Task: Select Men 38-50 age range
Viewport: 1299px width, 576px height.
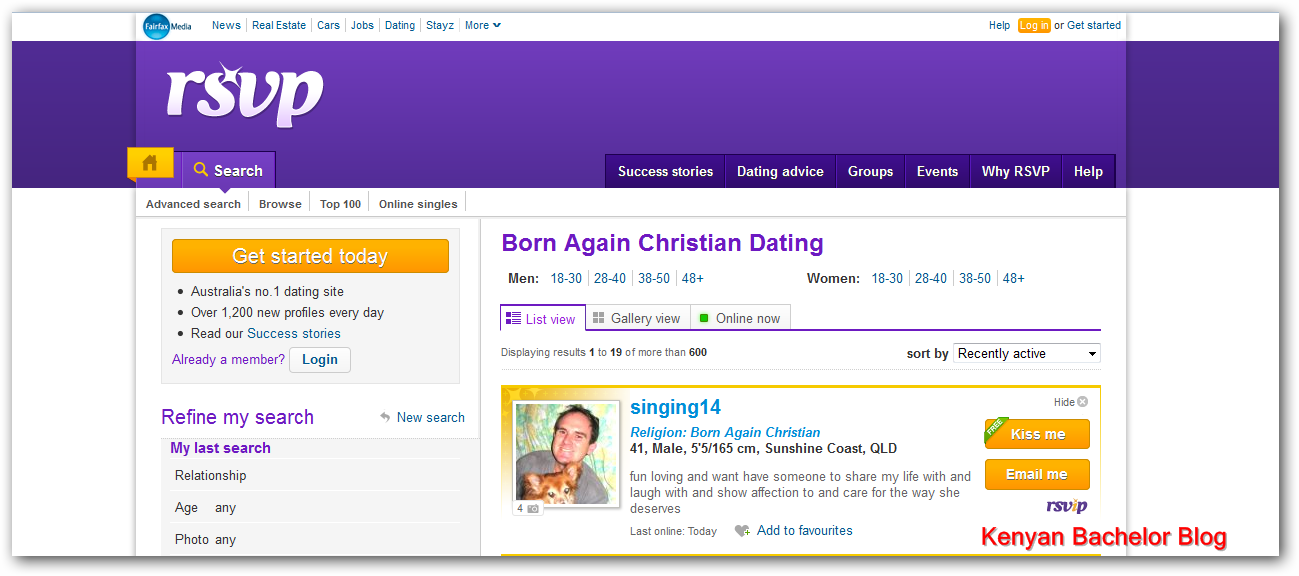Action: pyautogui.click(x=654, y=279)
